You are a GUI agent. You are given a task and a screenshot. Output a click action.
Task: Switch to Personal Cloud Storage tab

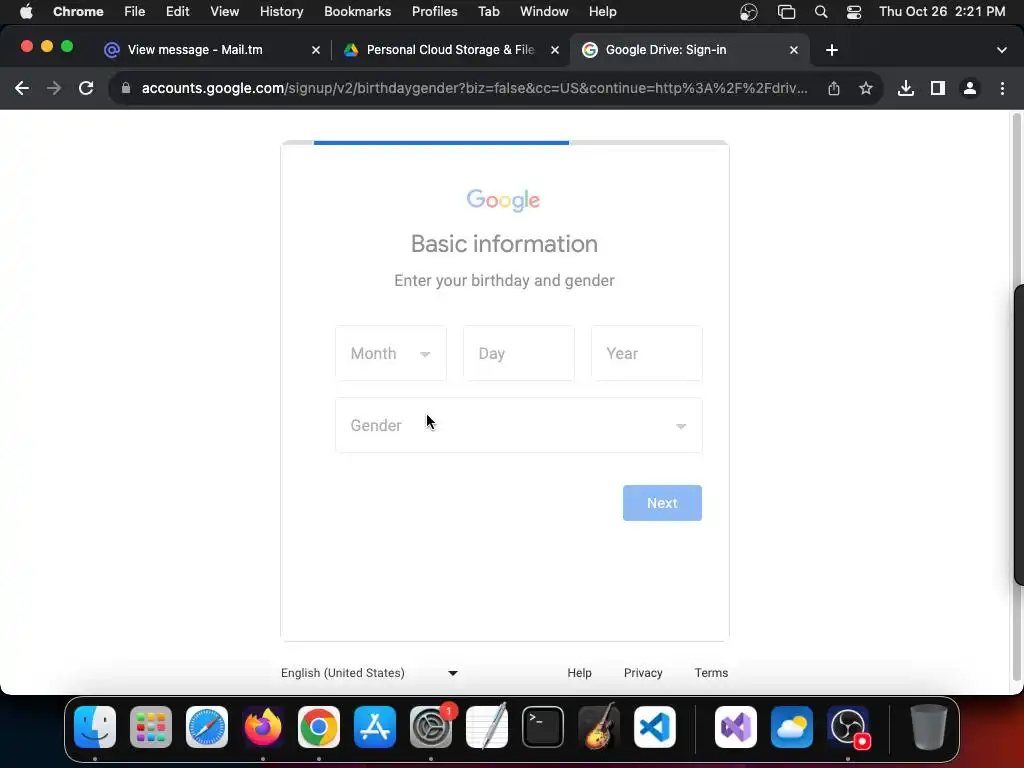pos(450,50)
